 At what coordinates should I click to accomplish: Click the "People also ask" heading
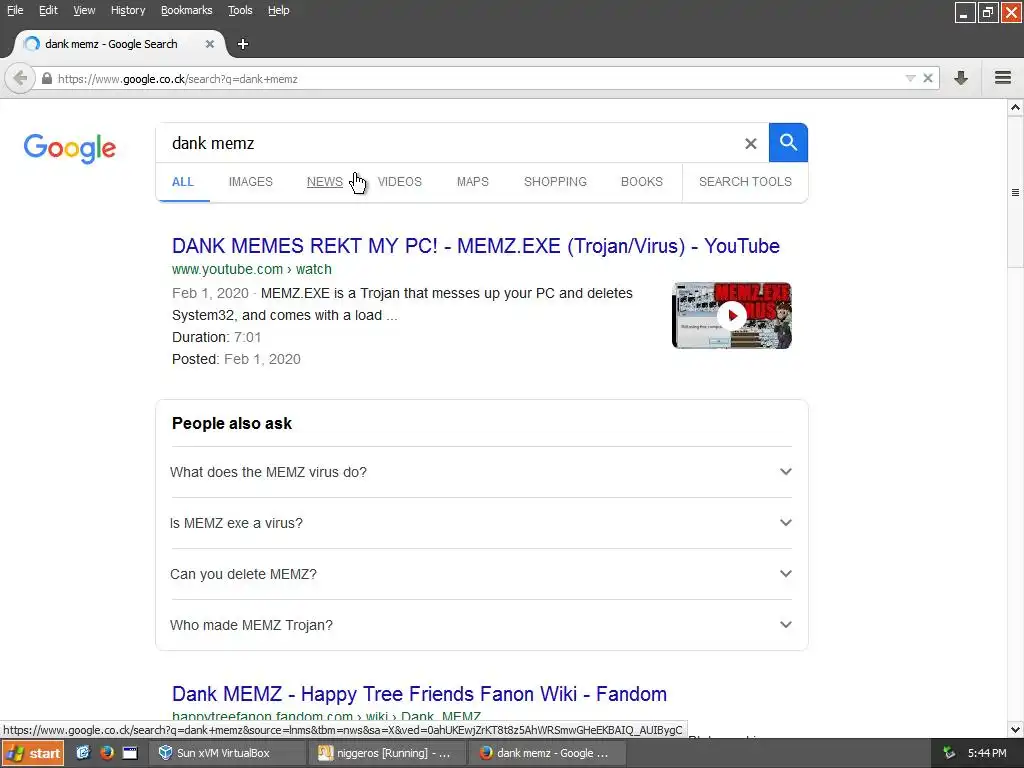pyautogui.click(x=232, y=423)
